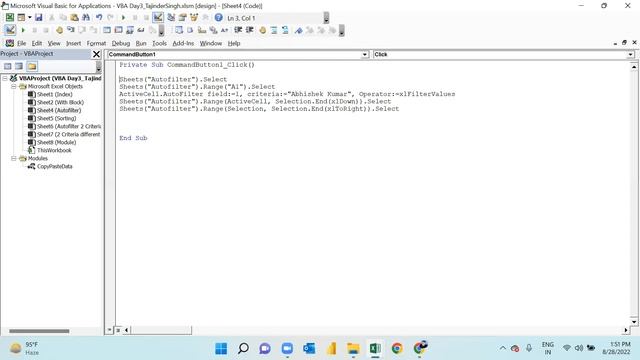Screen dimensions: 640x360
Task: Click the View Microsoft Excel icon
Action: pyautogui.click(x=9, y=18)
